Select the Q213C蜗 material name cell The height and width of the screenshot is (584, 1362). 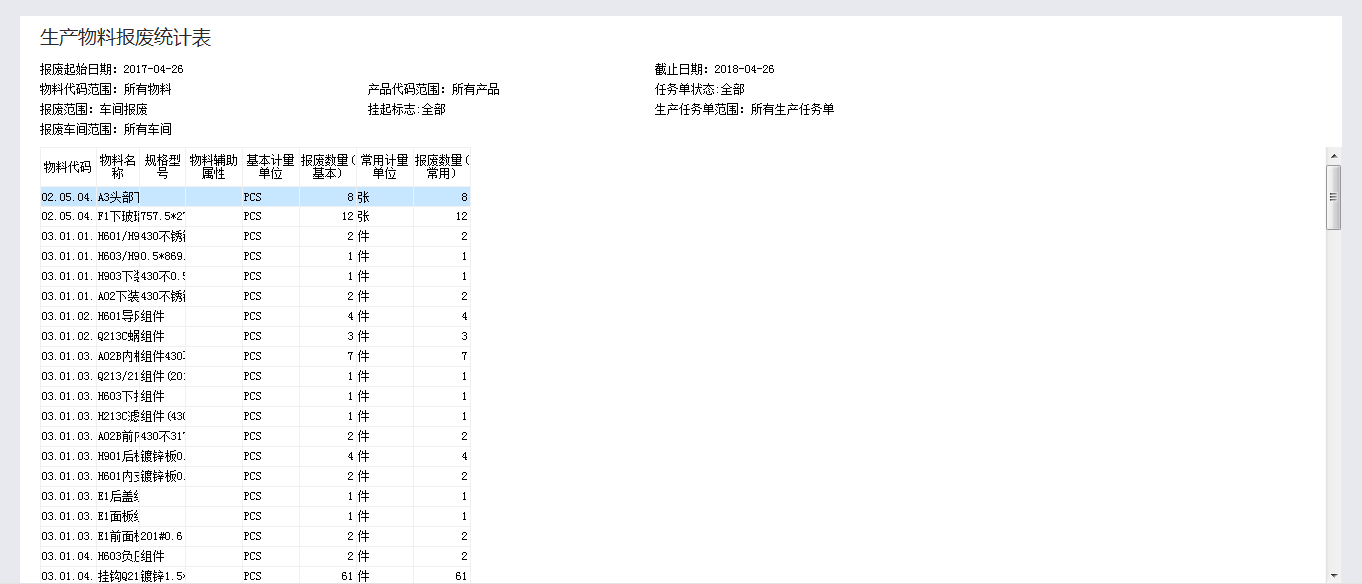click(118, 336)
